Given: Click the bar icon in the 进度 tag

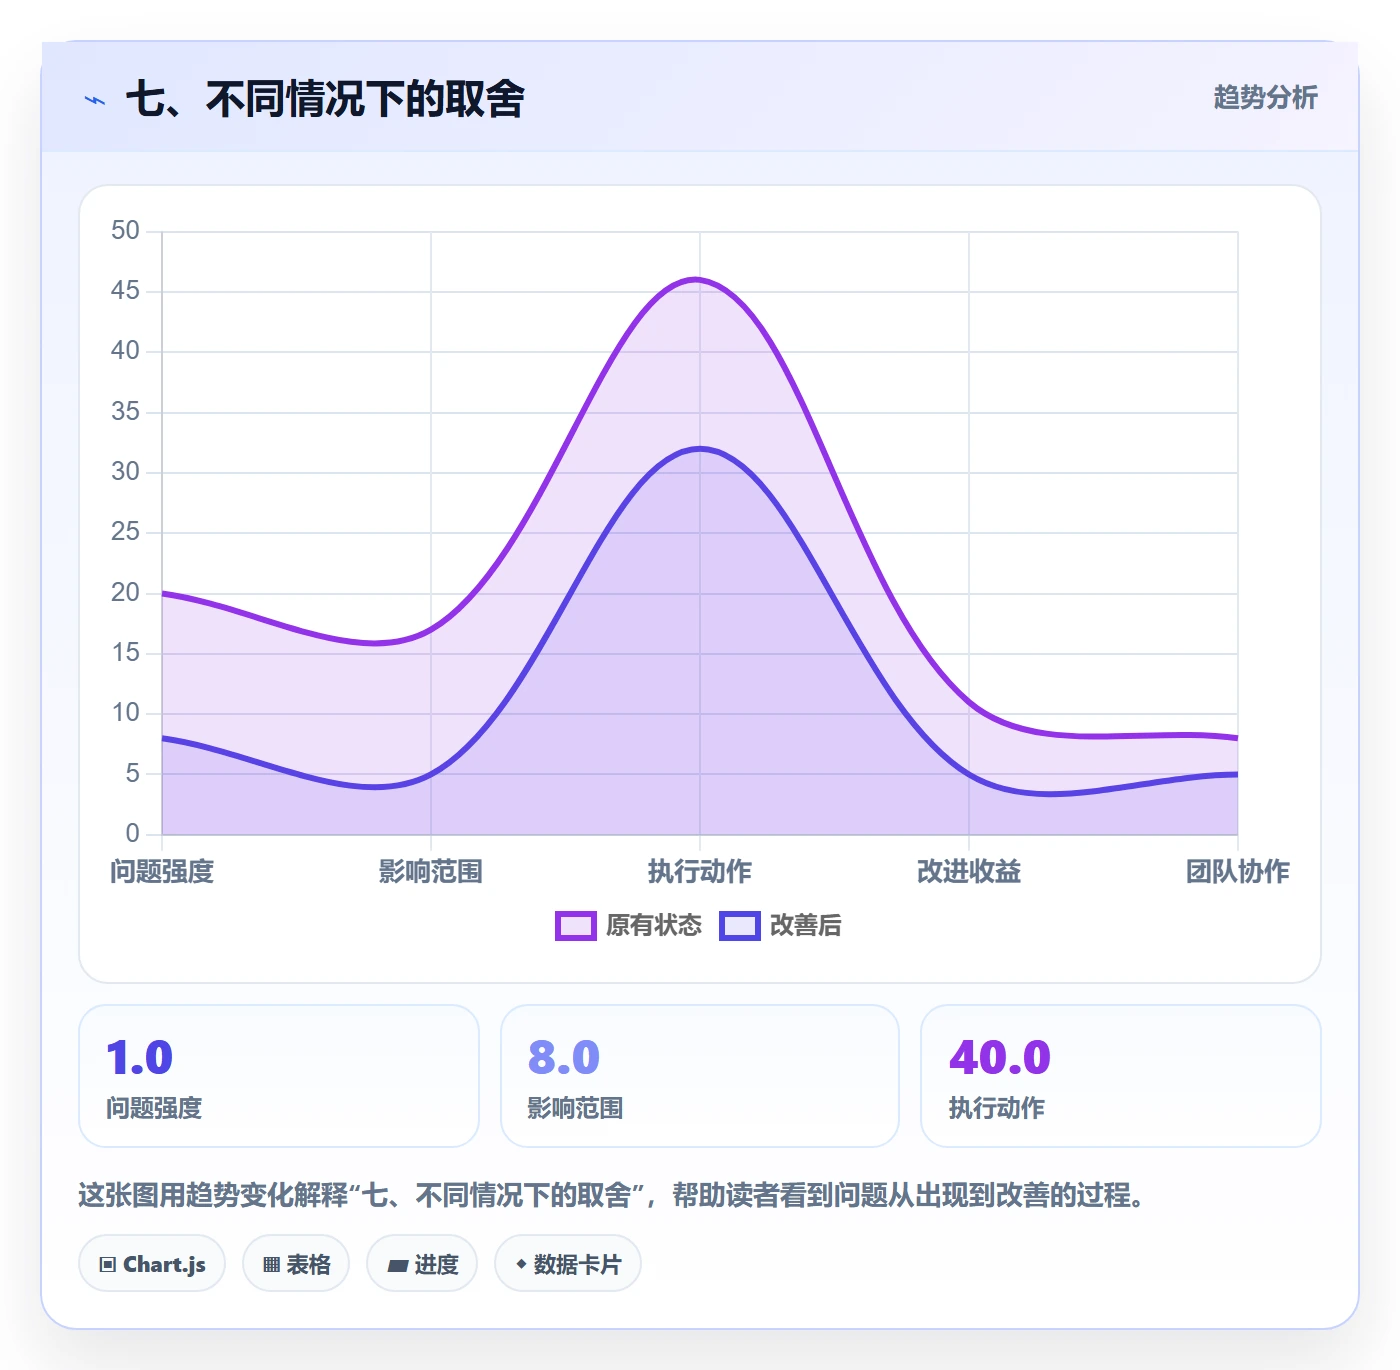Looking at the screenshot, I should [397, 1266].
